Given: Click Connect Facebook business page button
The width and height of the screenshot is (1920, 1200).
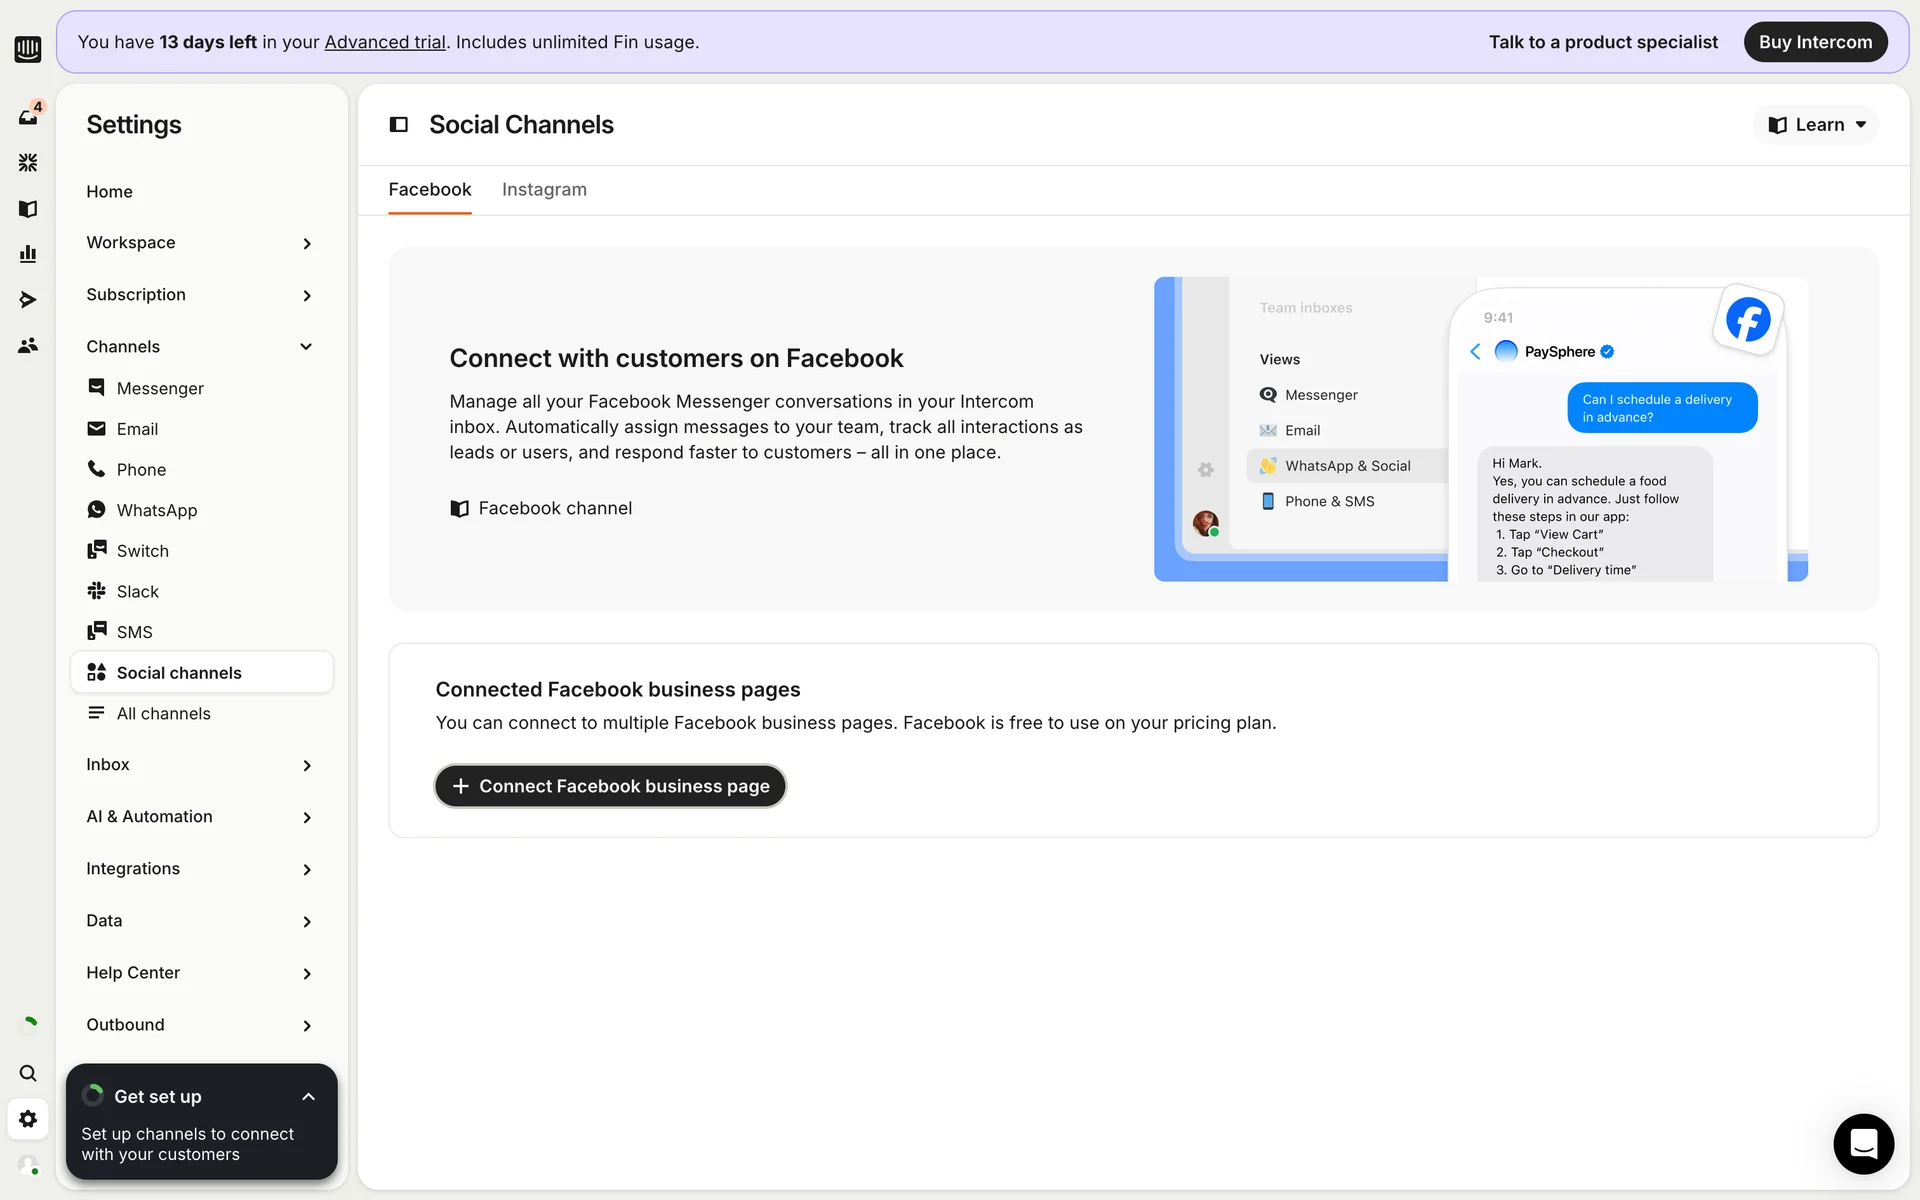Looking at the screenshot, I should click(610, 786).
